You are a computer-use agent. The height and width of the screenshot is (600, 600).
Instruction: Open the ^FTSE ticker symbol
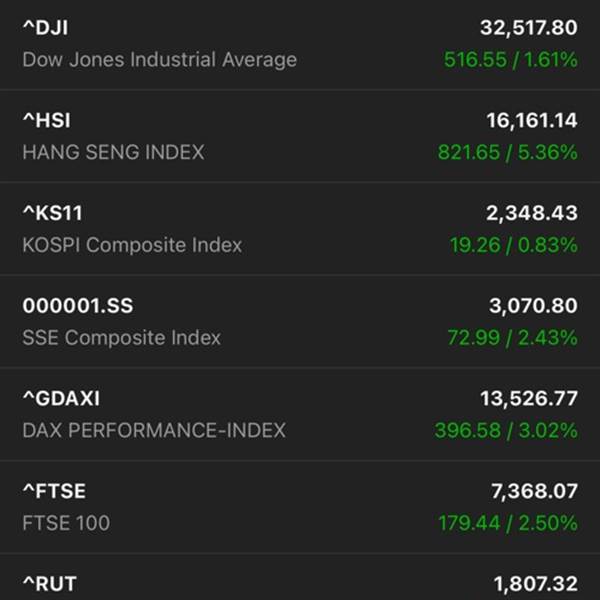coord(54,491)
